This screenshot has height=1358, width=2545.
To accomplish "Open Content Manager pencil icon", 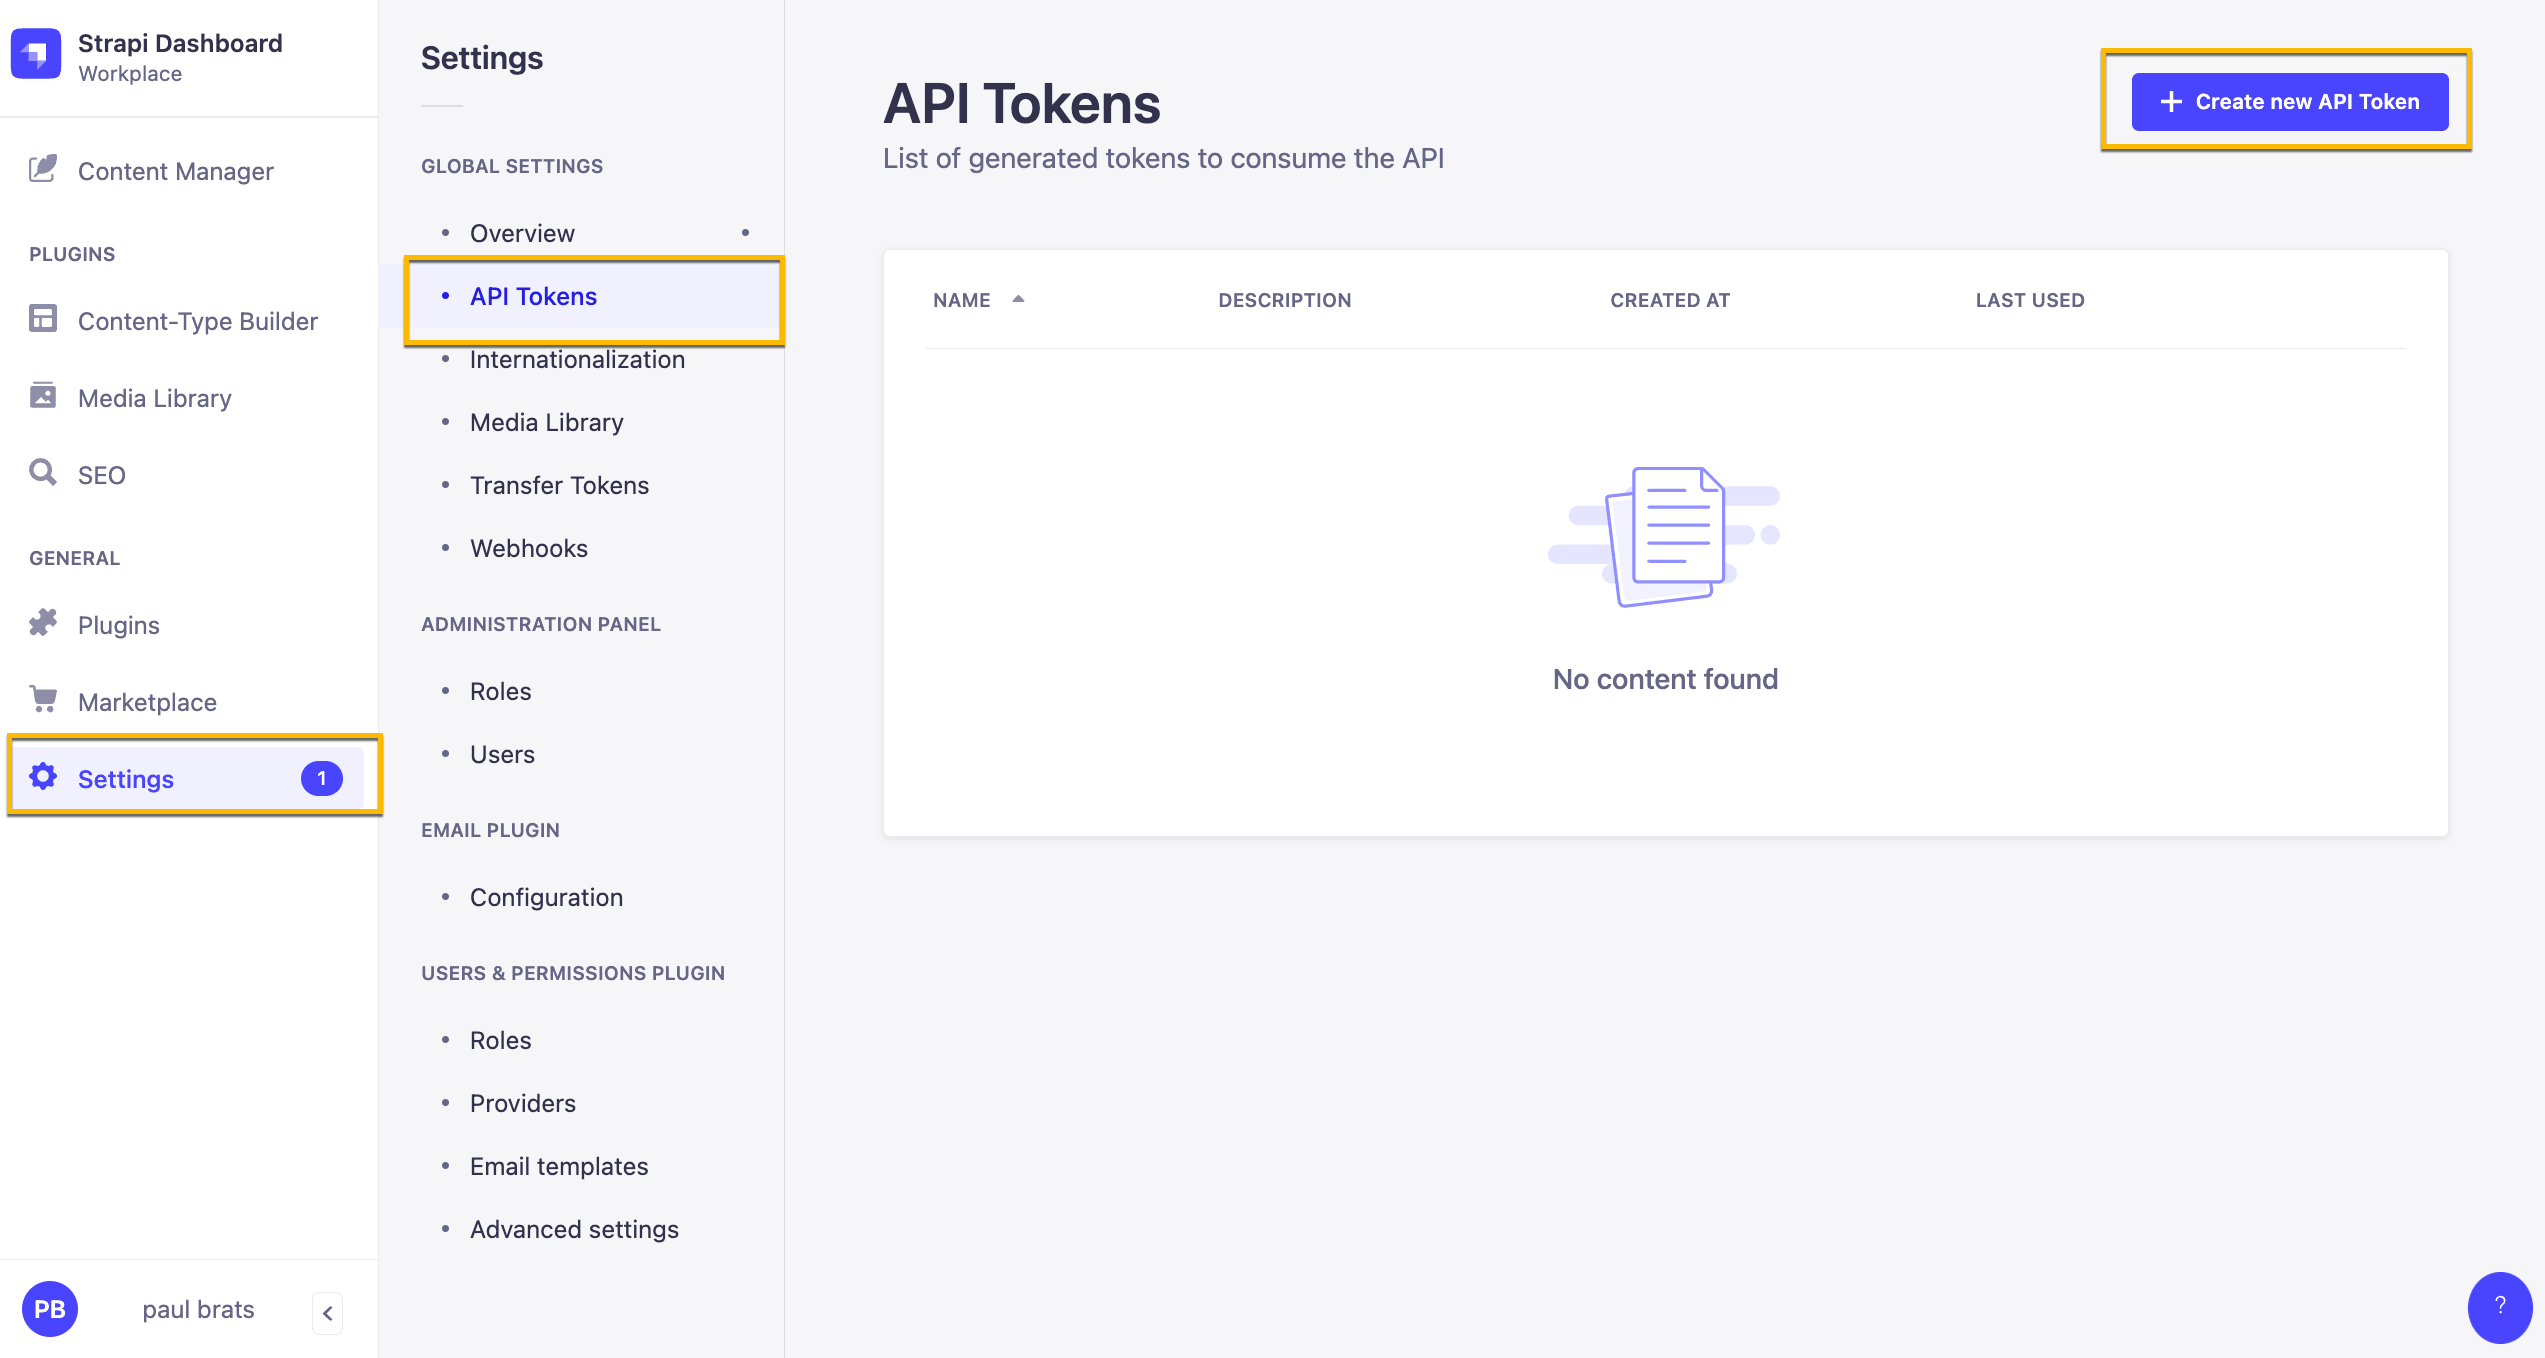I will tap(43, 169).
